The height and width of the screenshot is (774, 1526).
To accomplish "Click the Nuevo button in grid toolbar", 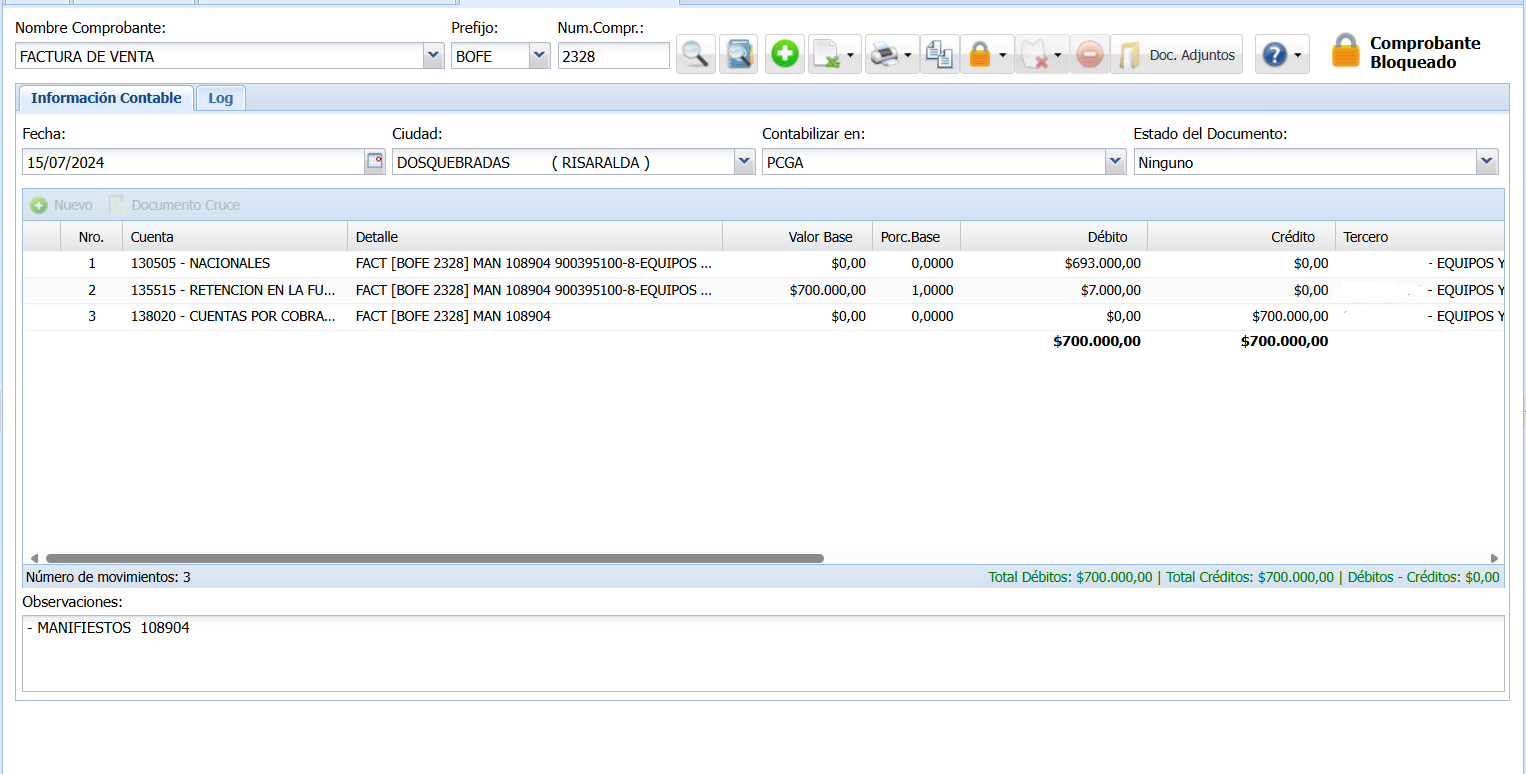I will point(62,205).
